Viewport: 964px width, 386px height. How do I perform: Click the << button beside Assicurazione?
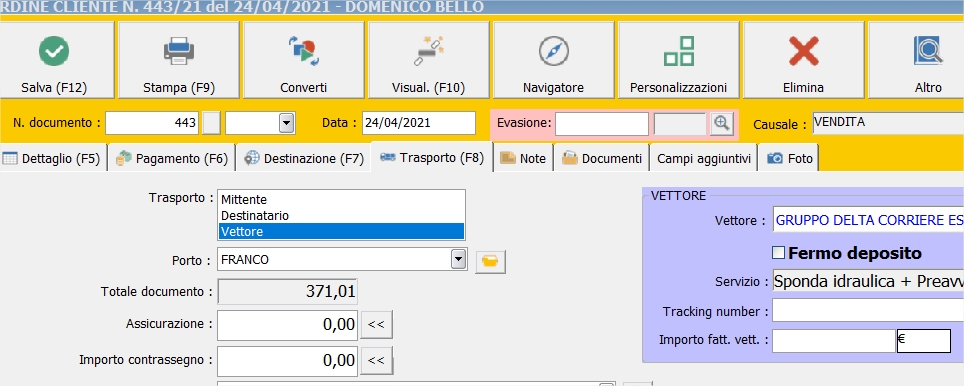376,325
